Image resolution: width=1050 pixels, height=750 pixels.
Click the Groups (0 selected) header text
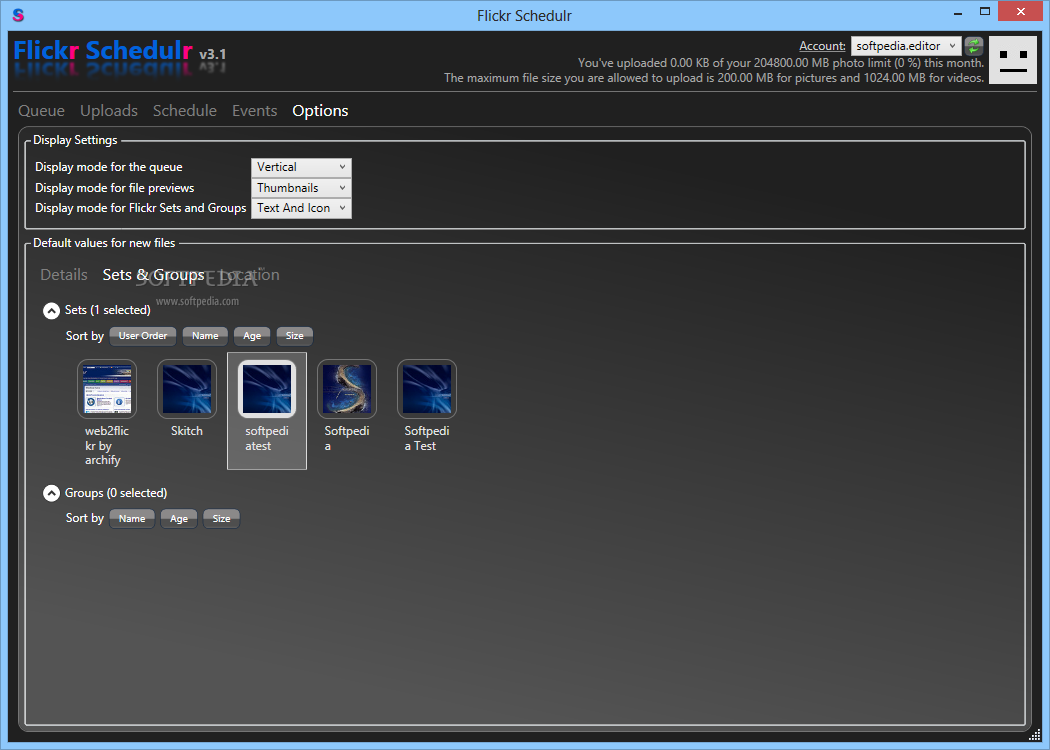tap(116, 493)
